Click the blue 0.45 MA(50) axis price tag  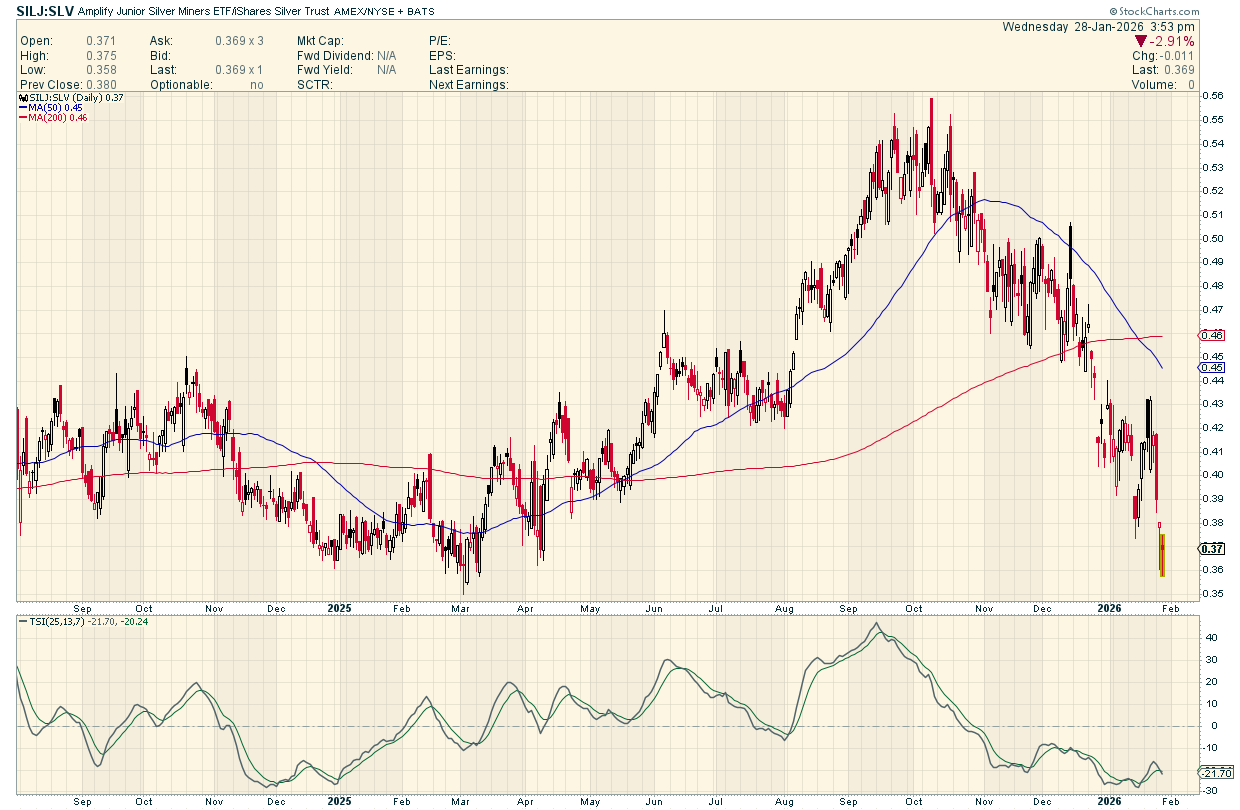point(1211,367)
